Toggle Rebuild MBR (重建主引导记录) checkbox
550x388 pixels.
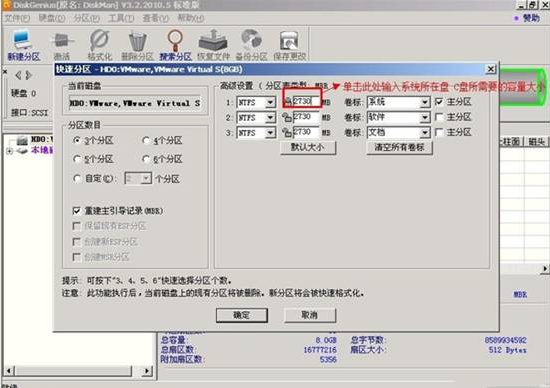pos(76,210)
